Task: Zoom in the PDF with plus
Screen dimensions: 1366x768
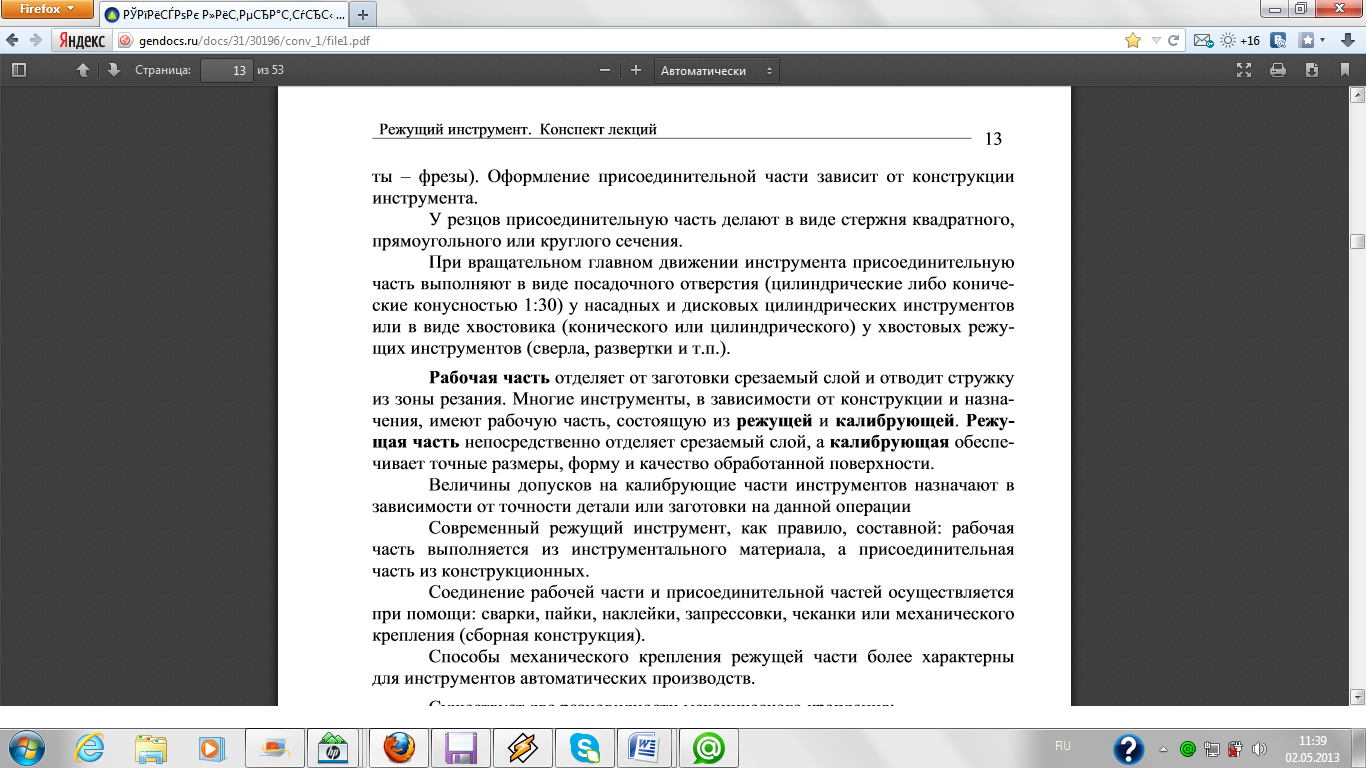Action: (x=635, y=70)
